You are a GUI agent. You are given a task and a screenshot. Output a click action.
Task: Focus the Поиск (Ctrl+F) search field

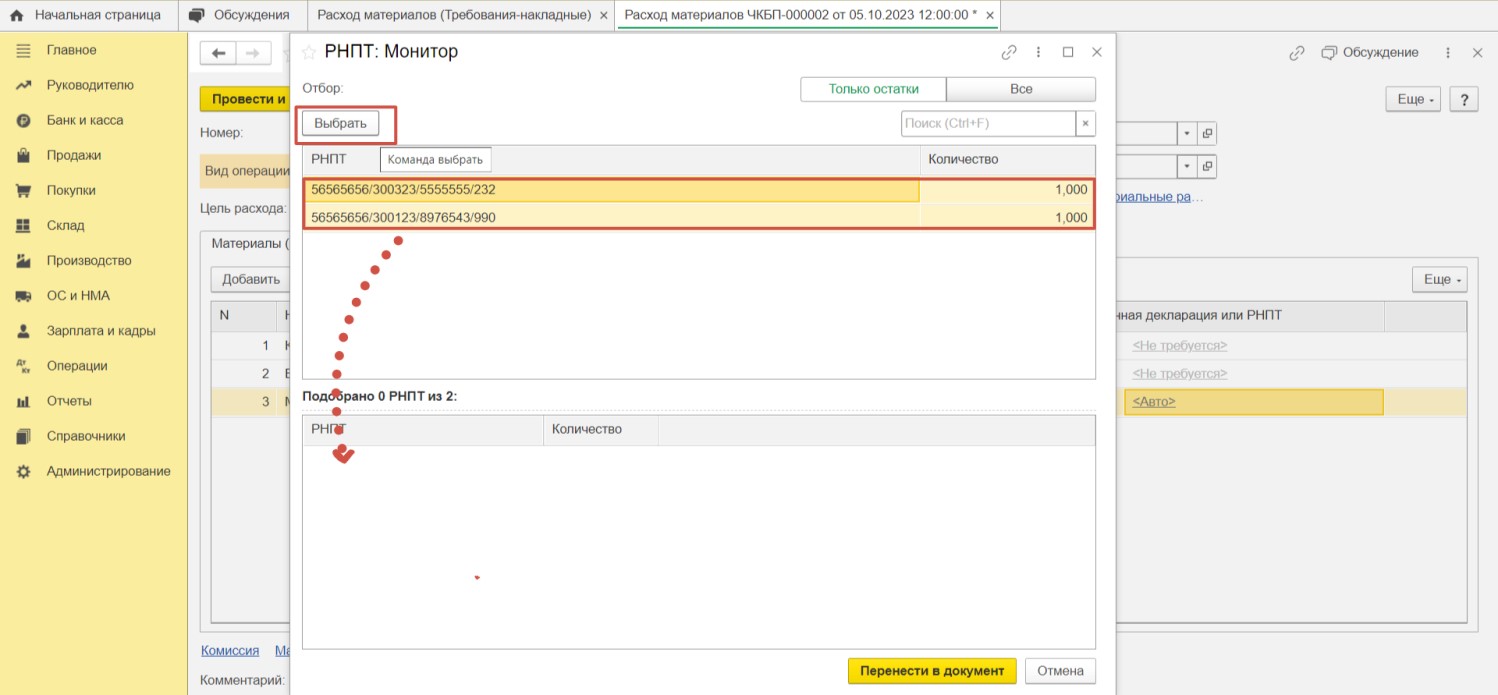(x=988, y=124)
